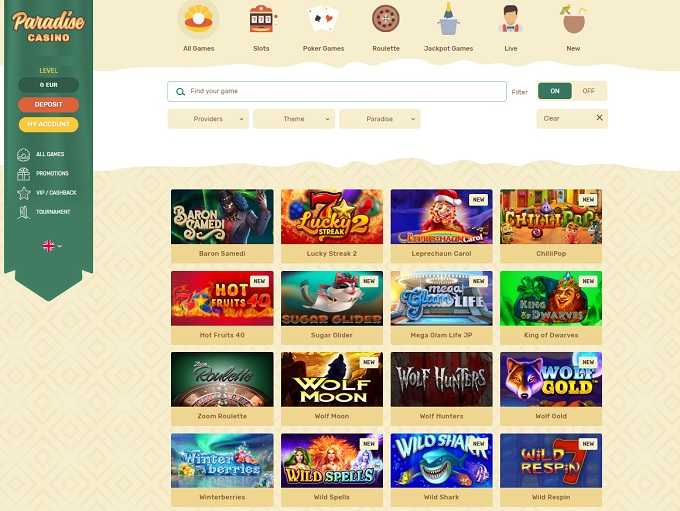Focus the Find your game search field
Screen dimensions: 680x511
(x=337, y=92)
